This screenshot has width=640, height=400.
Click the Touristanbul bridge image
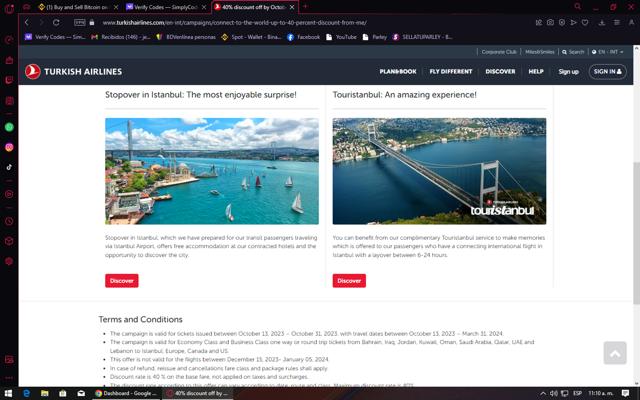[x=439, y=171]
